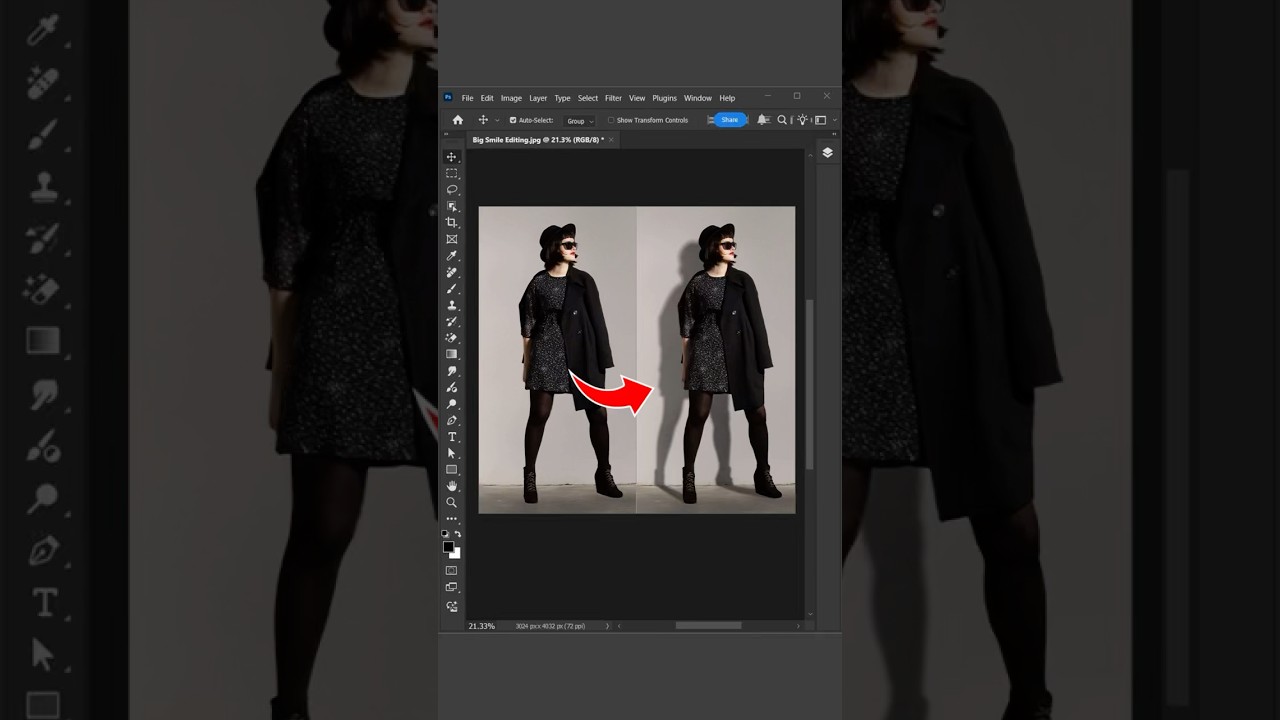This screenshot has height=720, width=1280.
Task: Open the Type menu
Action: 562,98
